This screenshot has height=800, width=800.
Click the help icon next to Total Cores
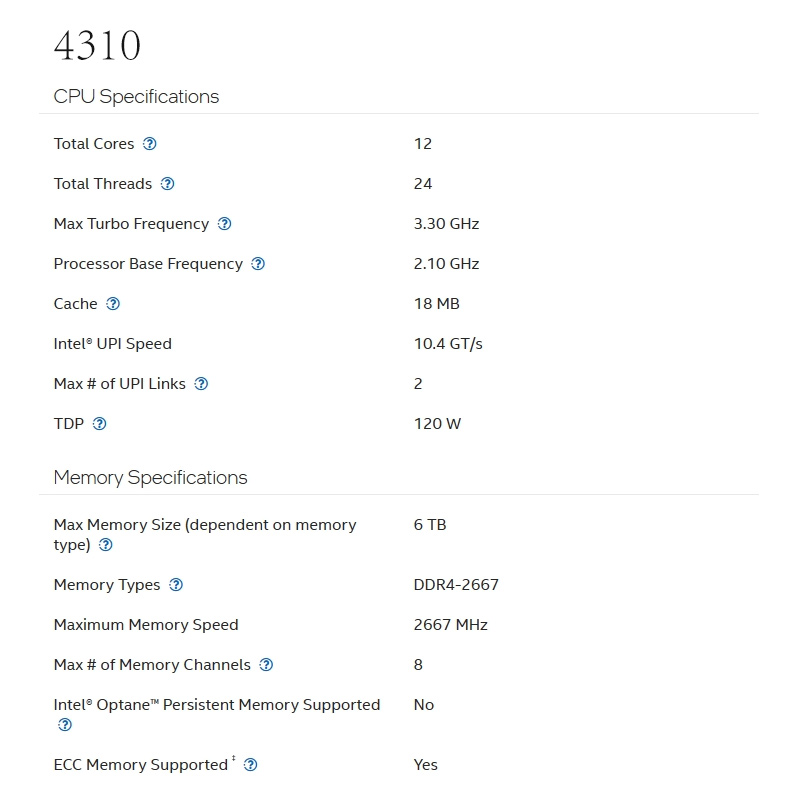150,144
